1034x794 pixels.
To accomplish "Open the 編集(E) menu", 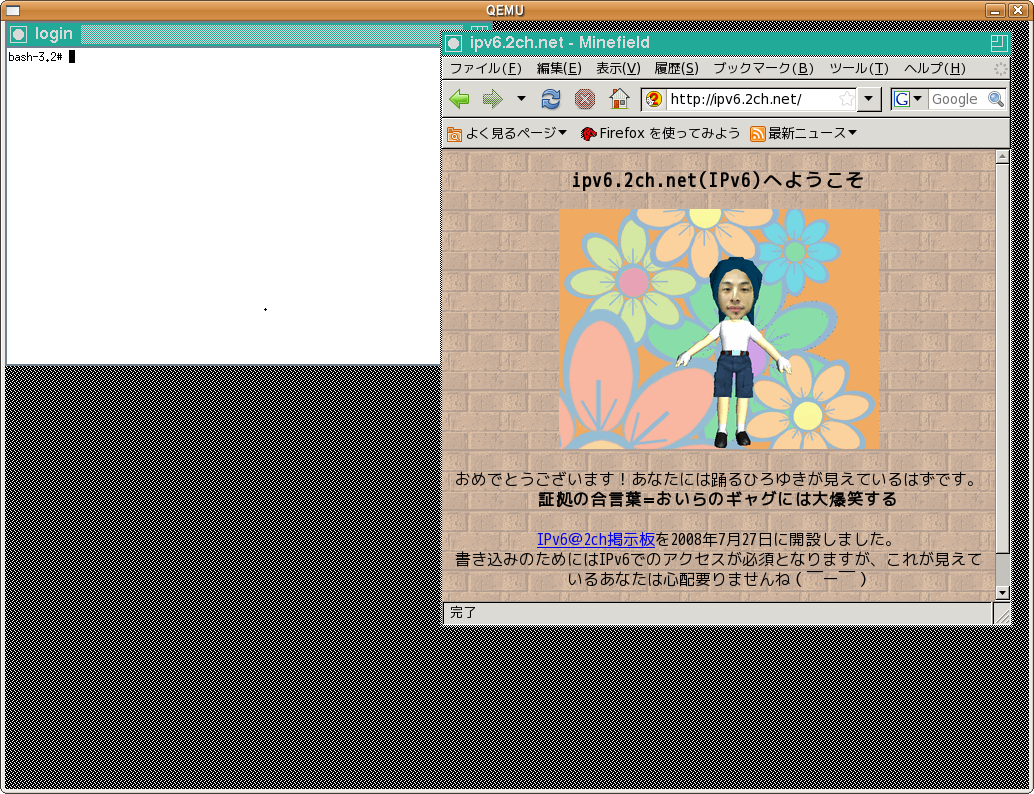I will pos(559,69).
